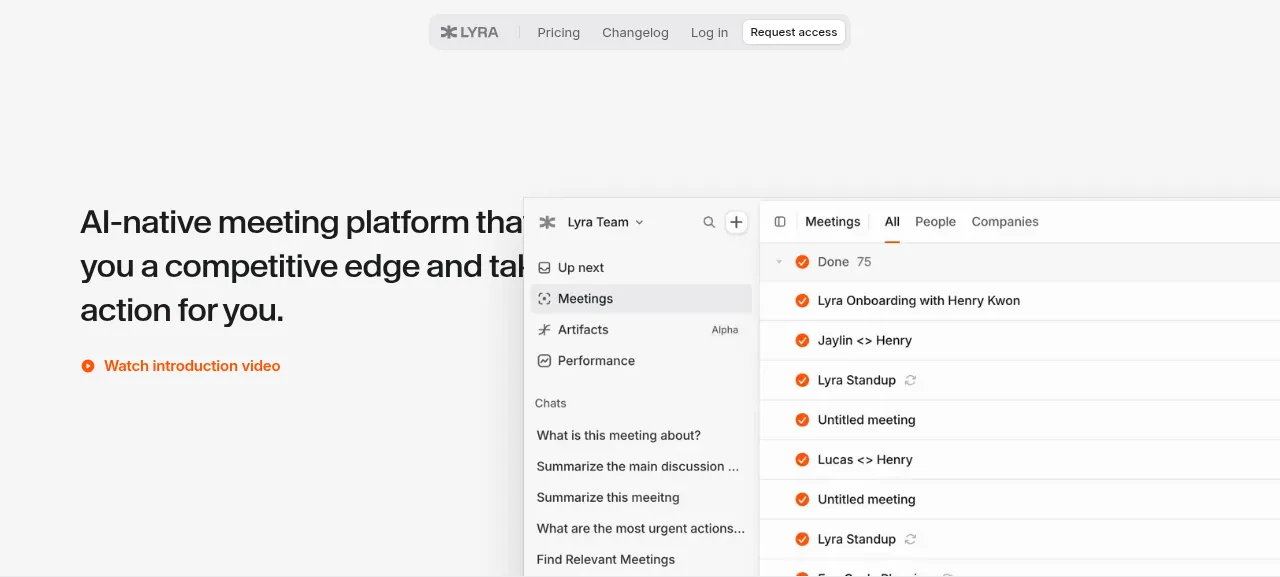Open the Changelog link in the navigation

click(635, 33)
